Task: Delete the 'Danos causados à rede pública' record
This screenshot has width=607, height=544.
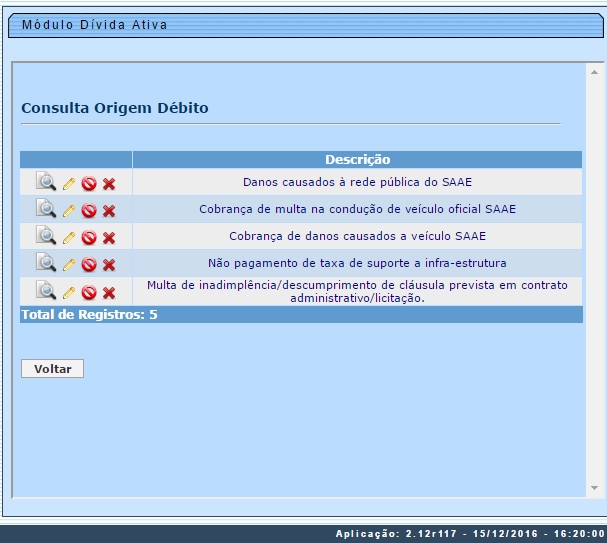Action: [x=109, y=184]
